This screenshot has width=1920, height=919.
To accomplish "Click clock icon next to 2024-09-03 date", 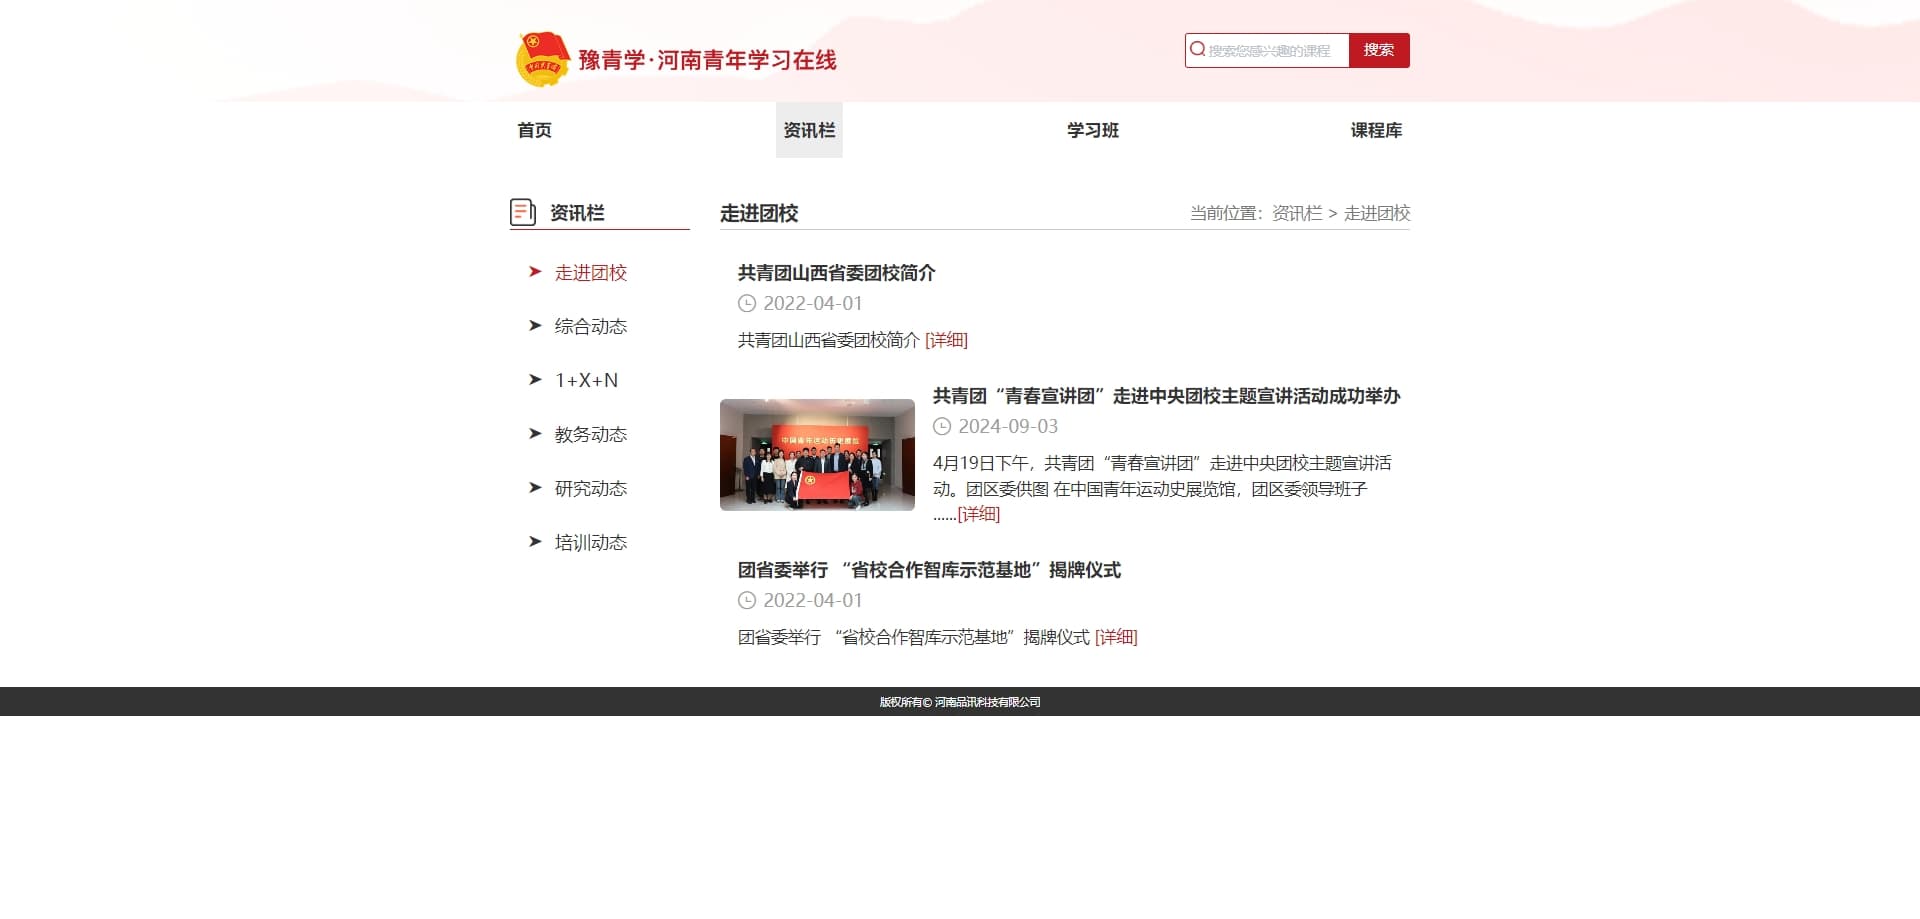I will click(942, 427).
